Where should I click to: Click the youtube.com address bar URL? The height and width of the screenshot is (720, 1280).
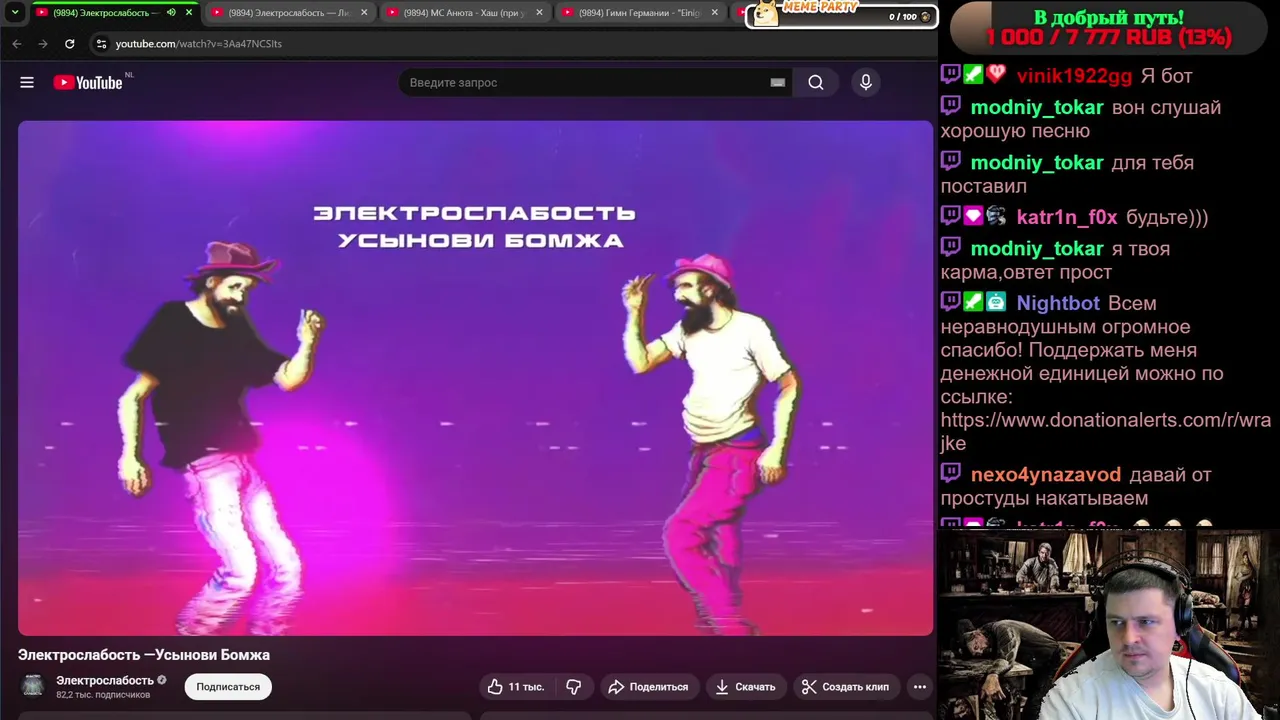tap(198, 44)
